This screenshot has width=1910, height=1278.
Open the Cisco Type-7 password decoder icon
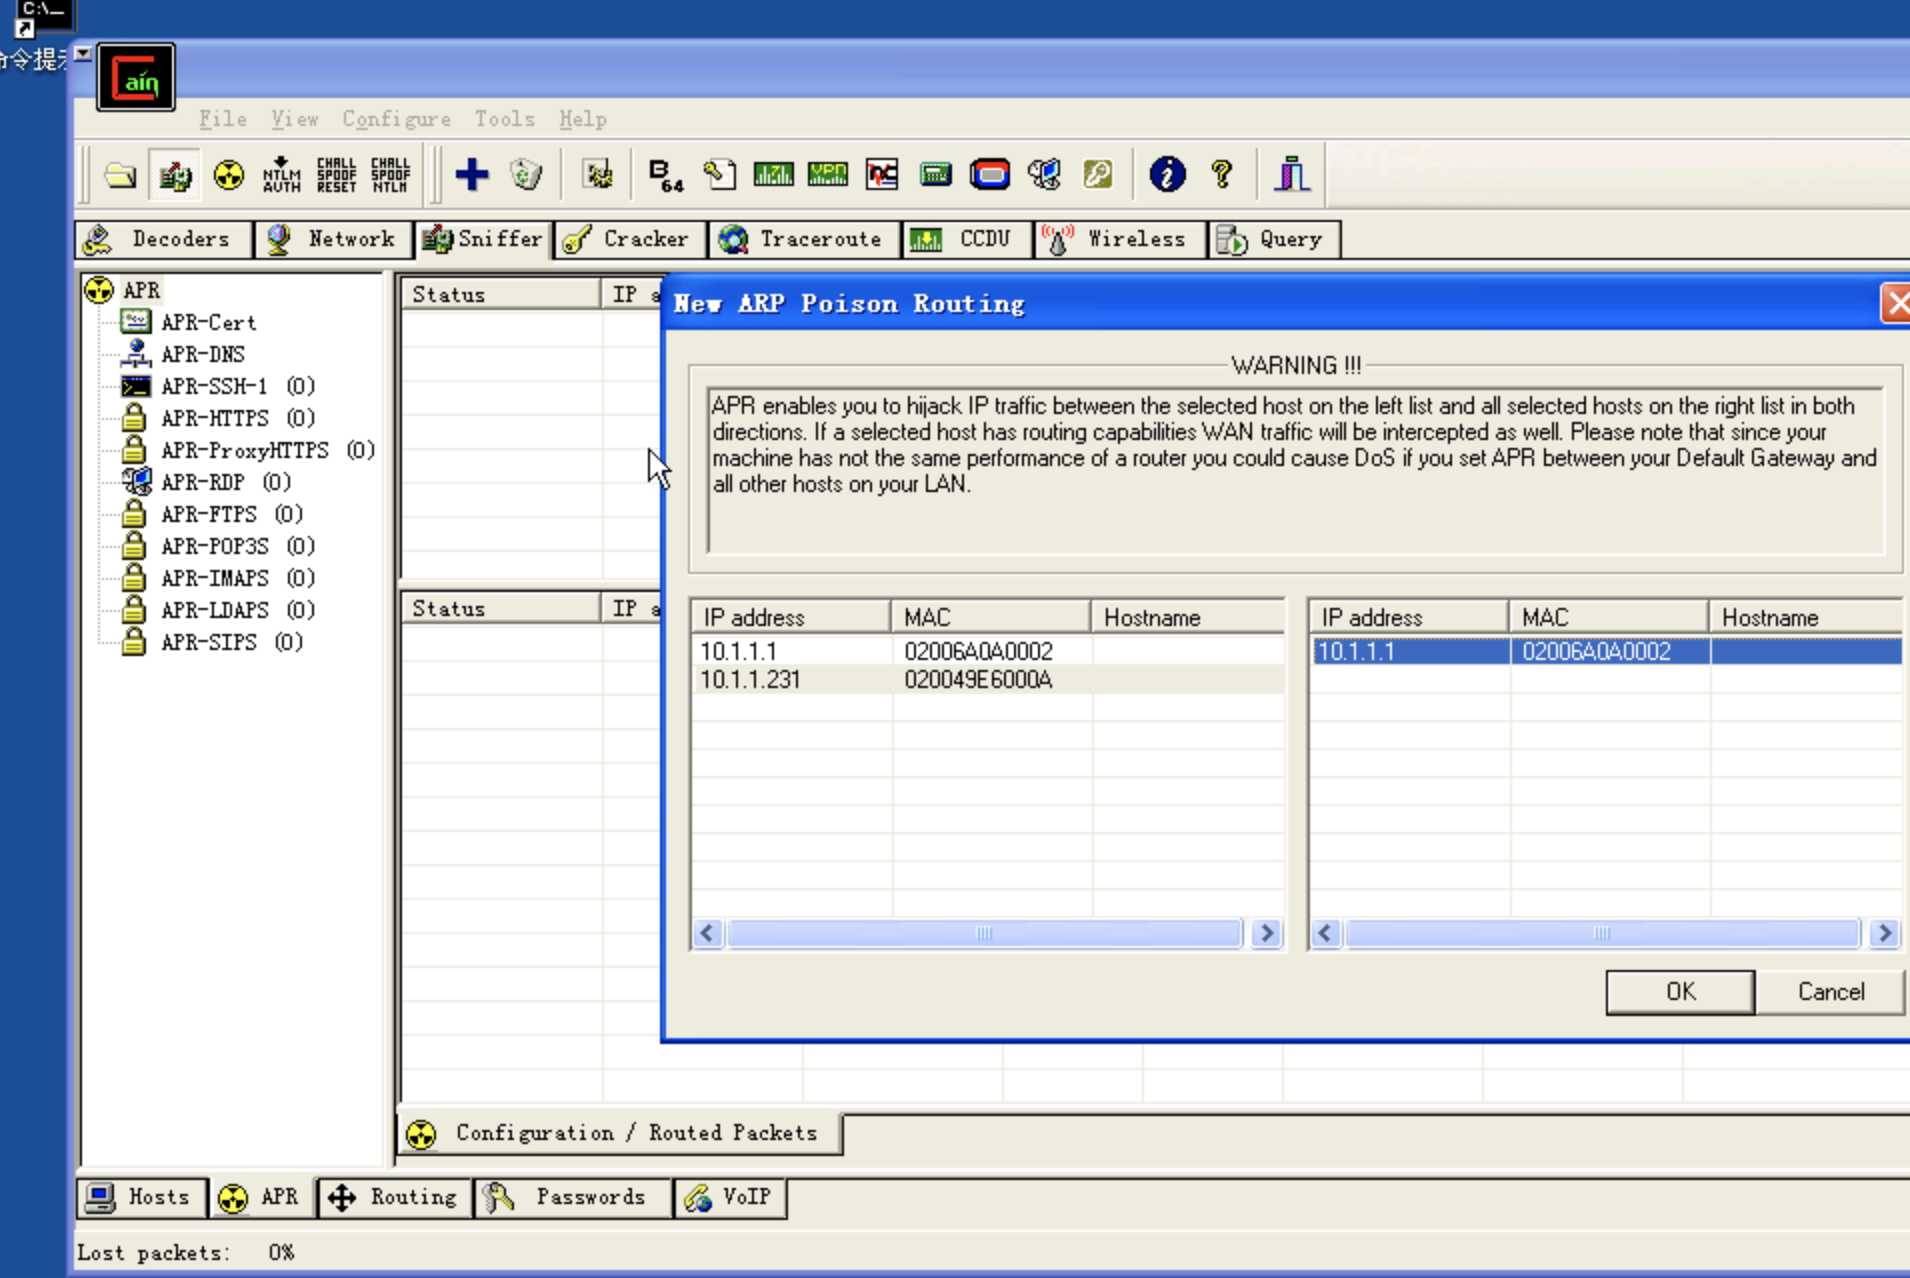(773, 175)
